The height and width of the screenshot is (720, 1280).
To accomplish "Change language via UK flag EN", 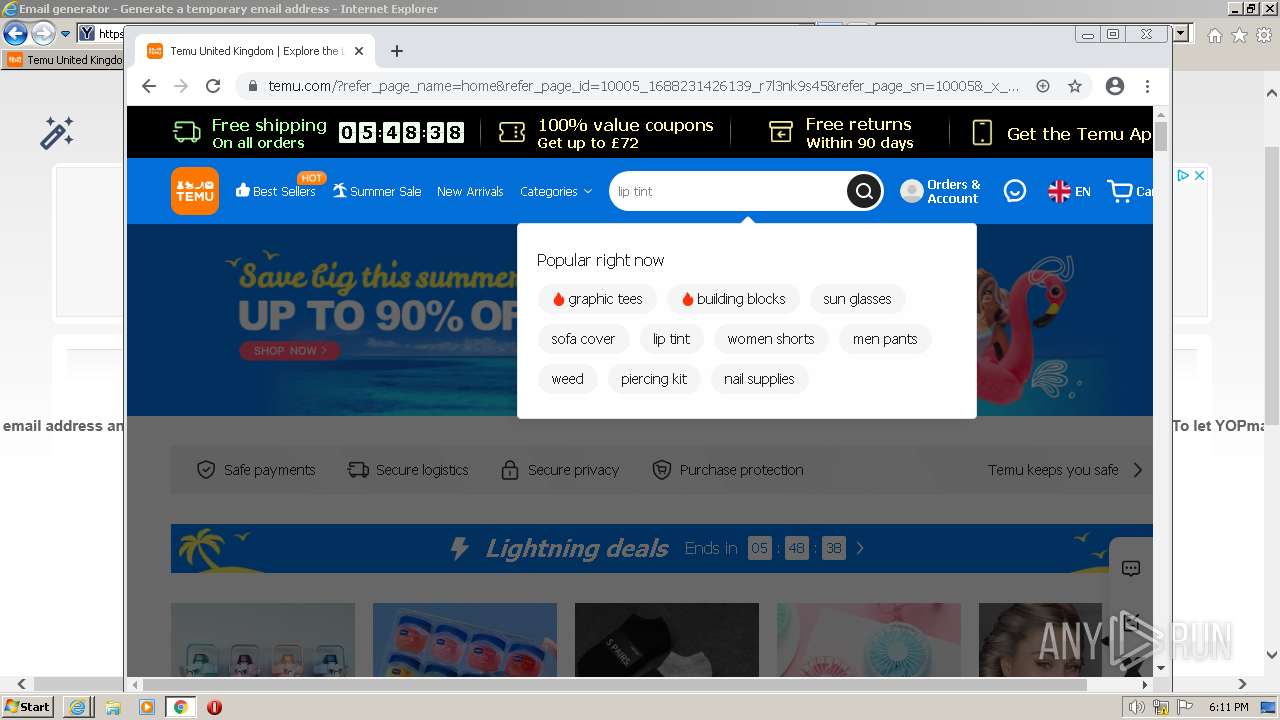I will click(x=1069, y=191).
